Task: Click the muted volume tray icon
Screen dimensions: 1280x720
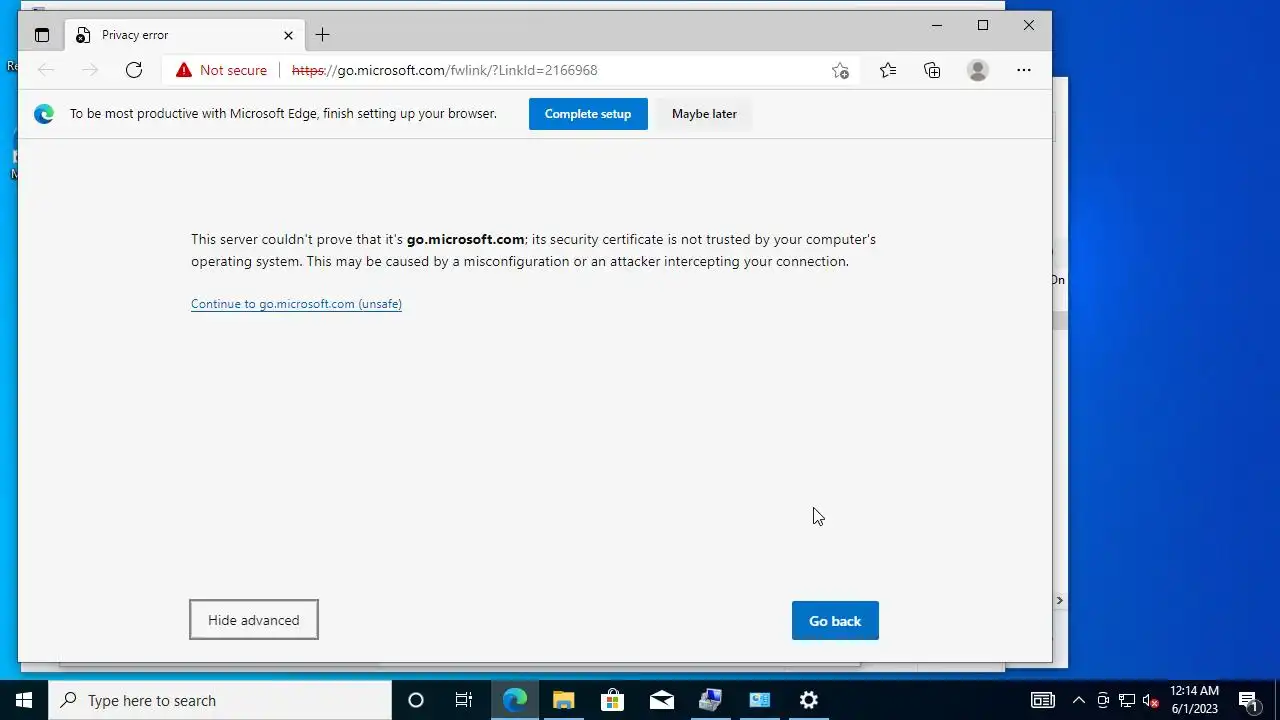Action: [1151, 700]
